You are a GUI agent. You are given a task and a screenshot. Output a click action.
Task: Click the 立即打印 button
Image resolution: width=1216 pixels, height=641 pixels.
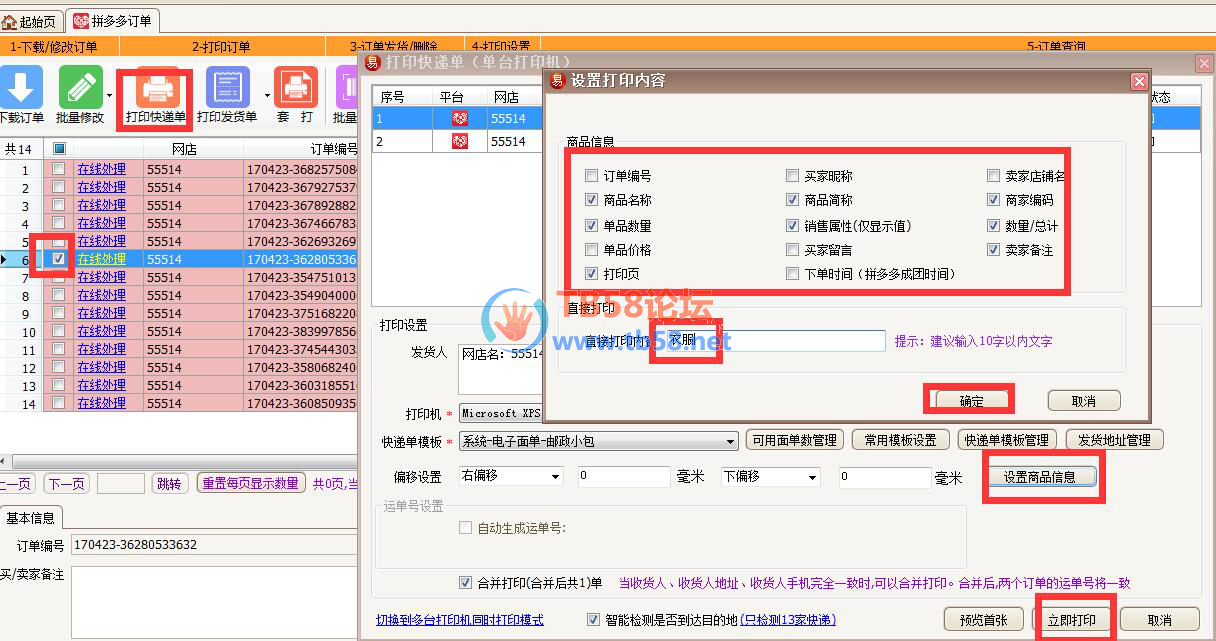pos(1071,620)
